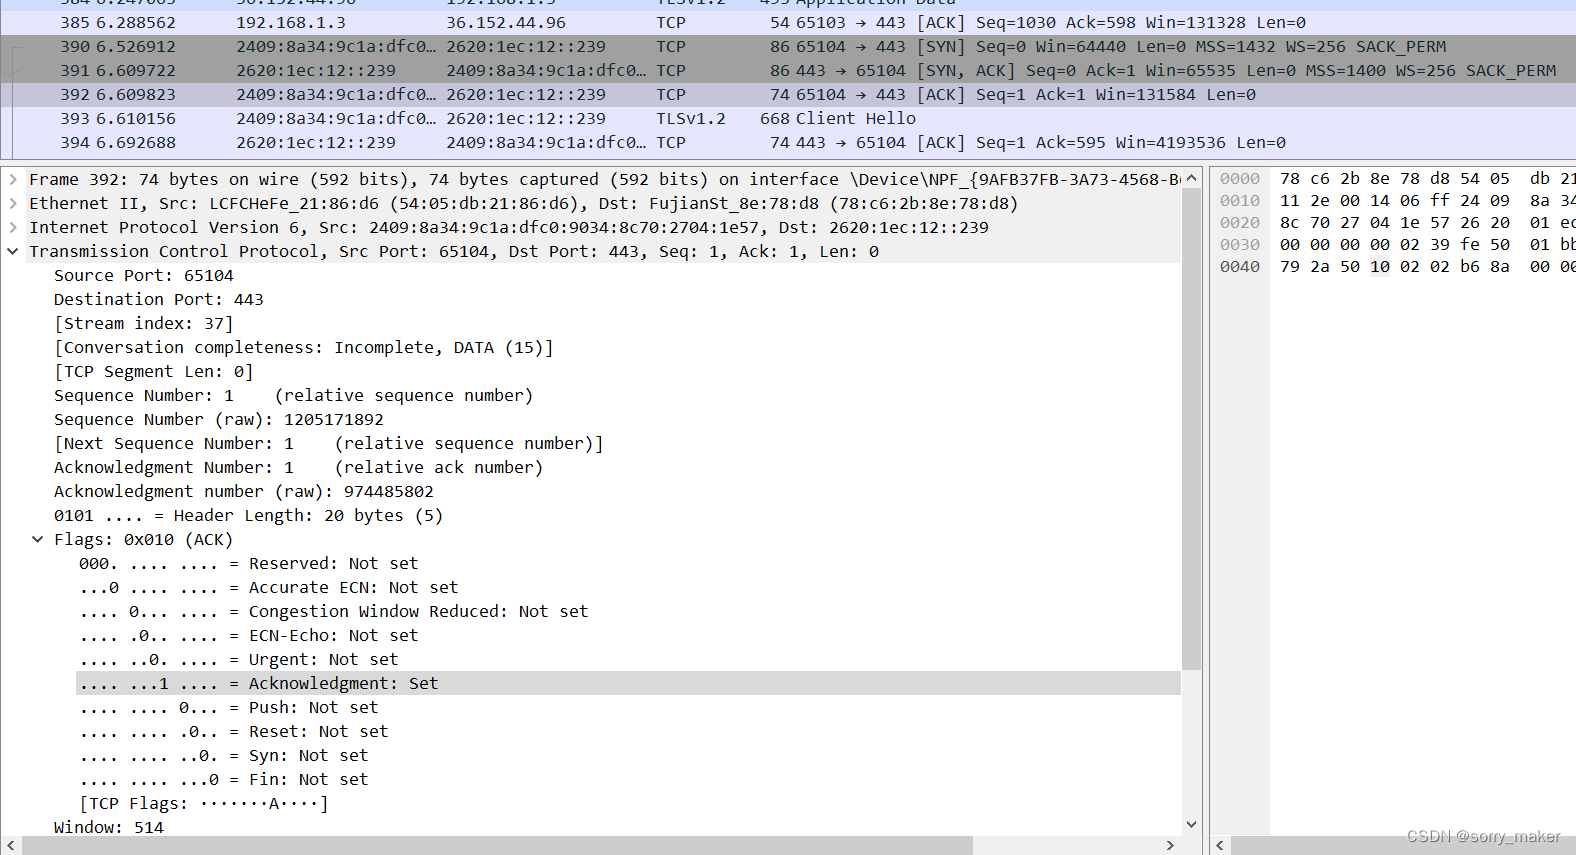Expand Internet Protocol Version 6 row
The height and width of the screenshot is (855, 1576).
pos(12,227)
